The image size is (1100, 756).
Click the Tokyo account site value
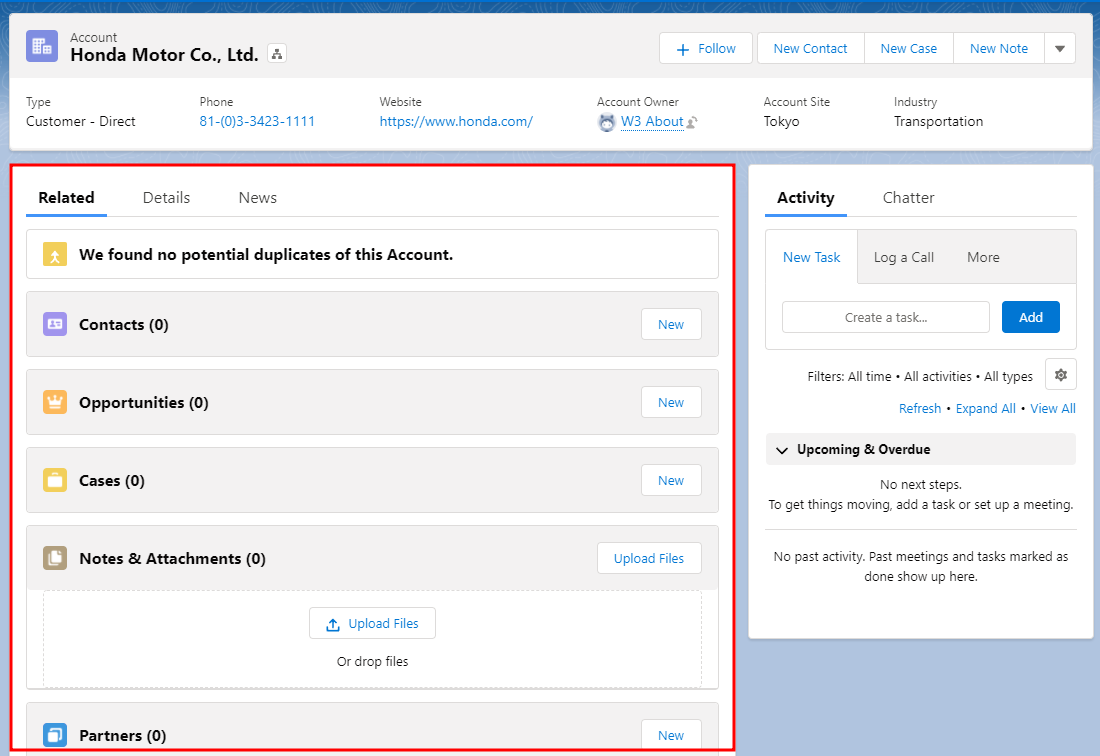pos(782,121)
